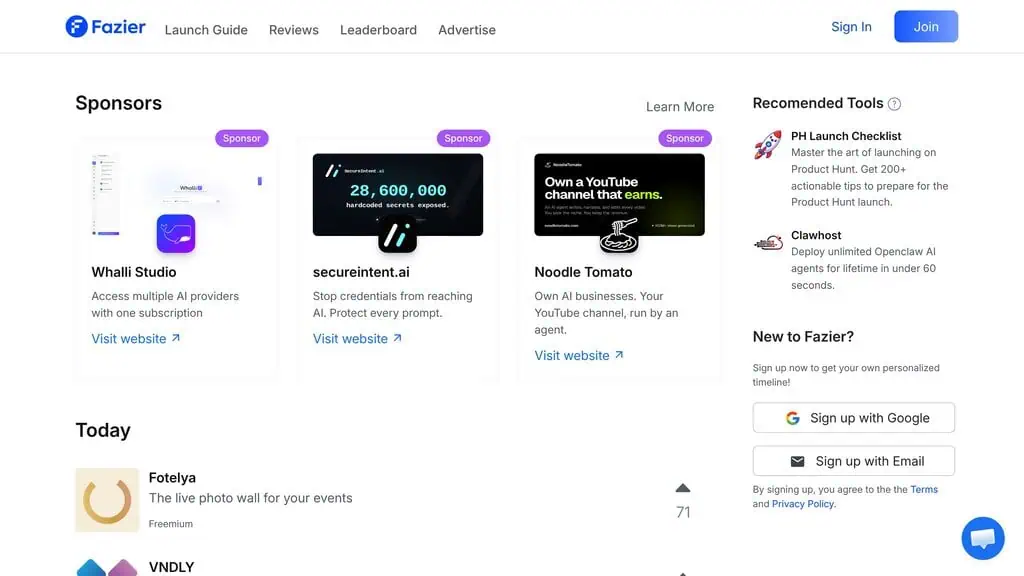Go to the Reviews page
This screenshot has height=576, width=1024.
click(294, 30)
